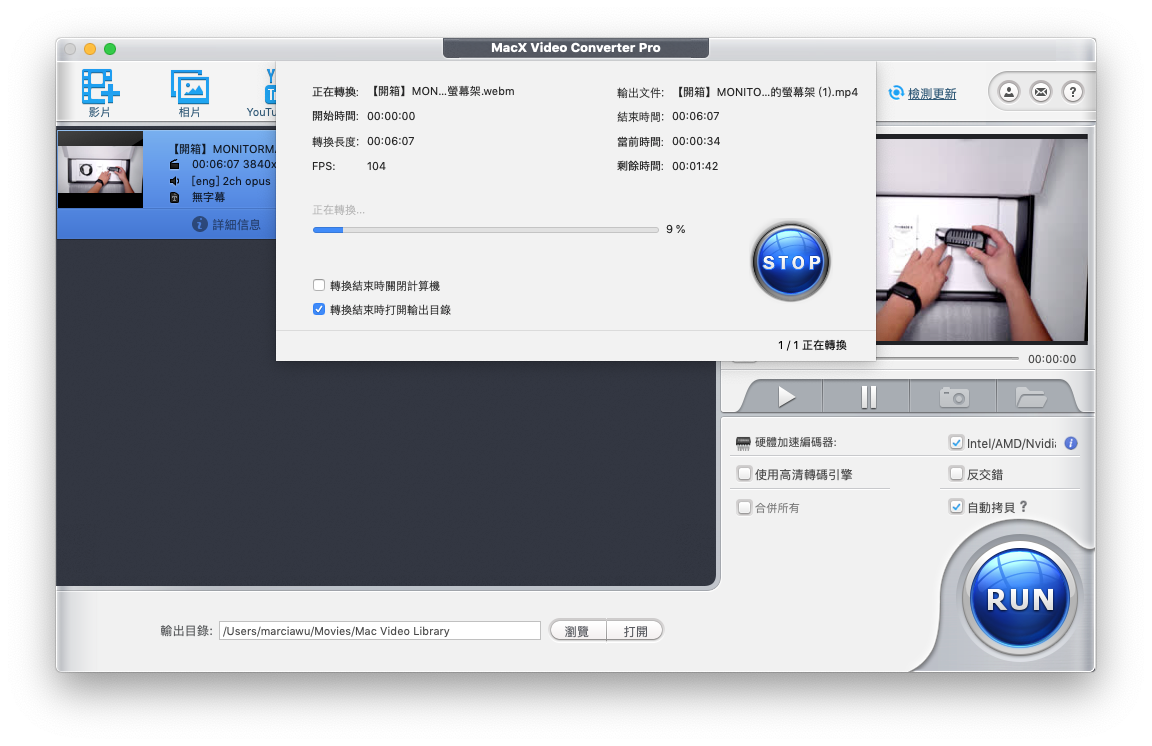Viewport: 1152px width, 746px height.
Task: Enable 反交錯 deinterlace checkbox
Action: tap(956, 474)
